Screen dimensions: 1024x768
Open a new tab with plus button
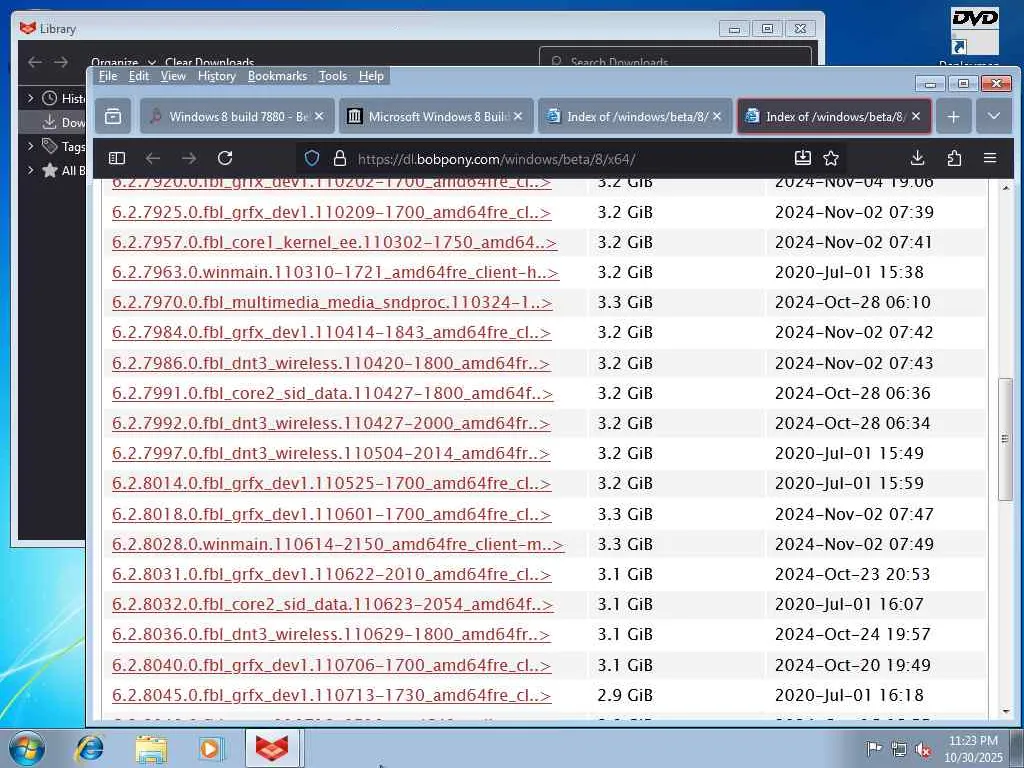click(953, 116)
